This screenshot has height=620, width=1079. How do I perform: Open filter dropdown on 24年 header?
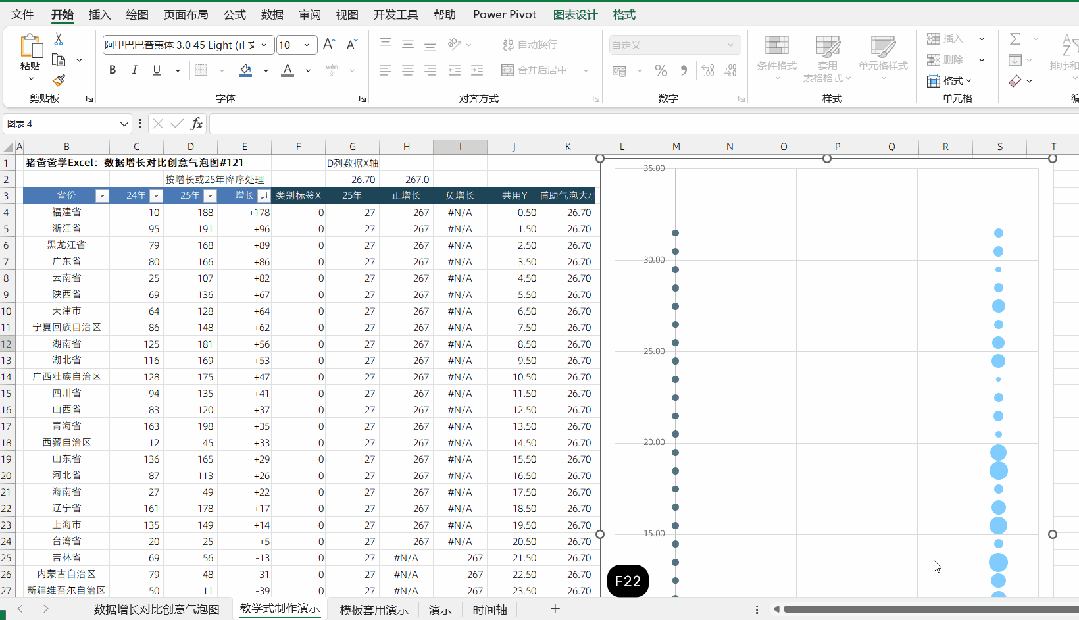[156, 196]
